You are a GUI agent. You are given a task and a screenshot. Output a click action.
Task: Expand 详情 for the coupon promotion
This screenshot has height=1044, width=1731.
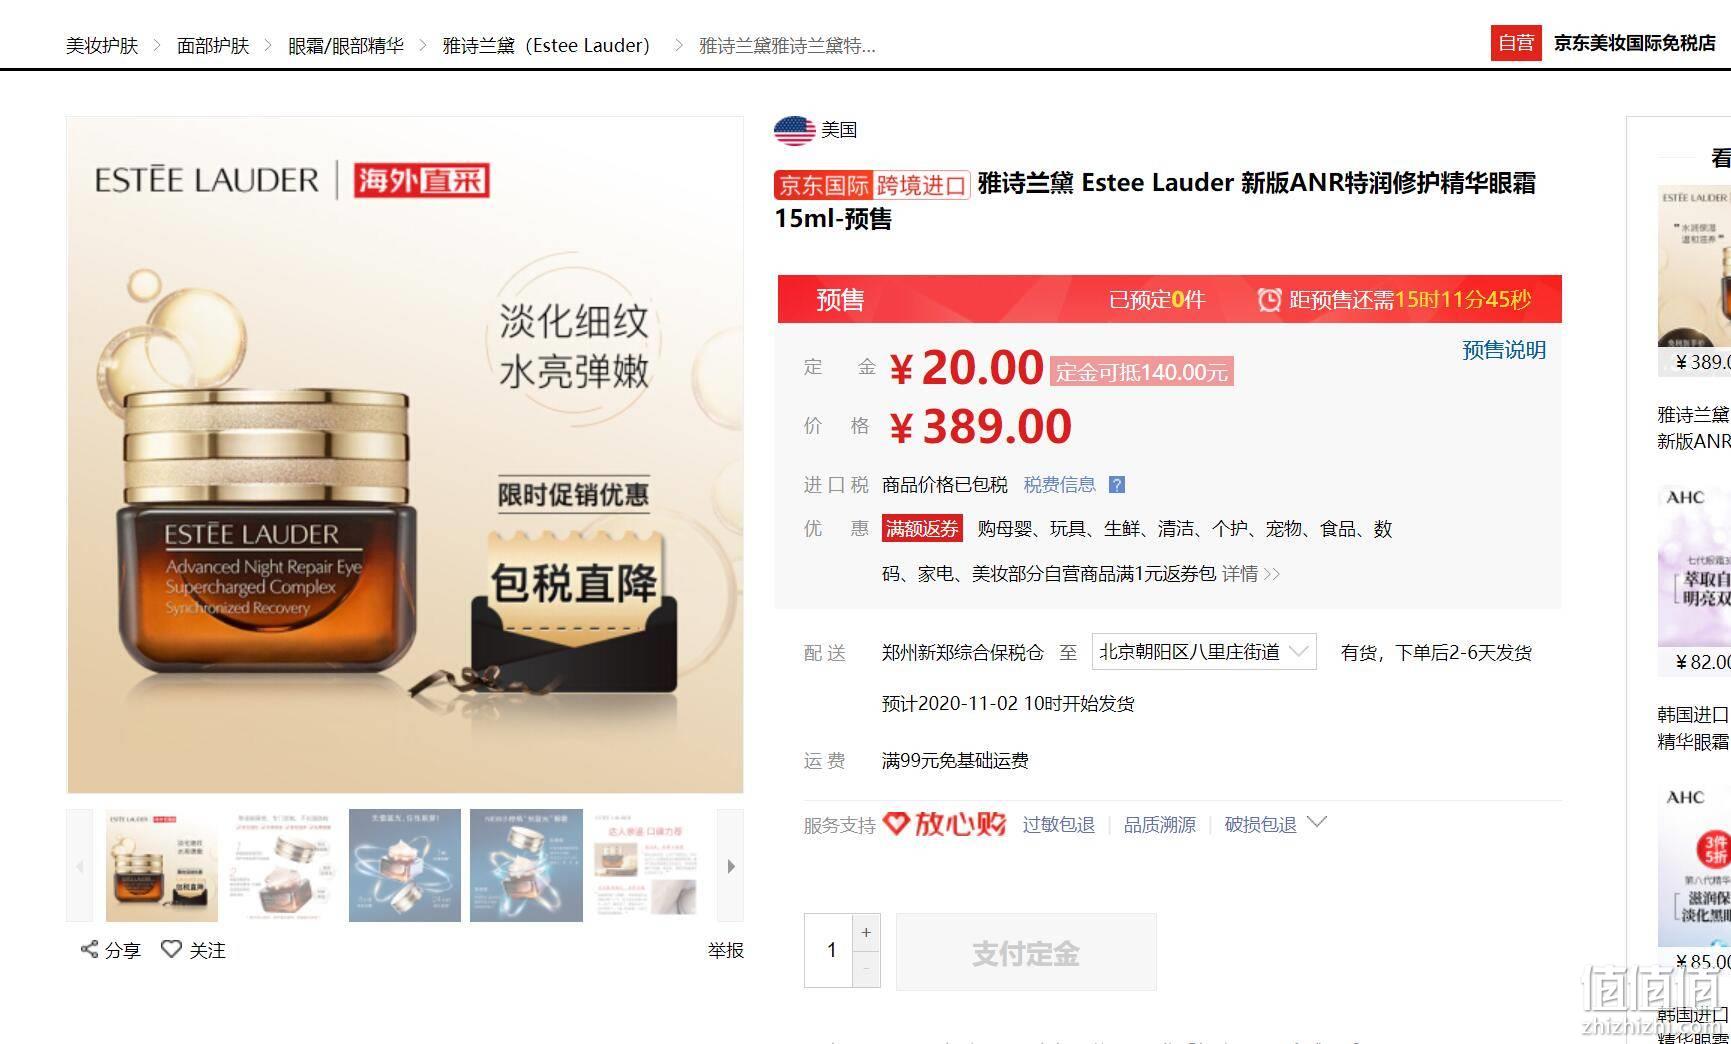click(x=1251, y=574)
